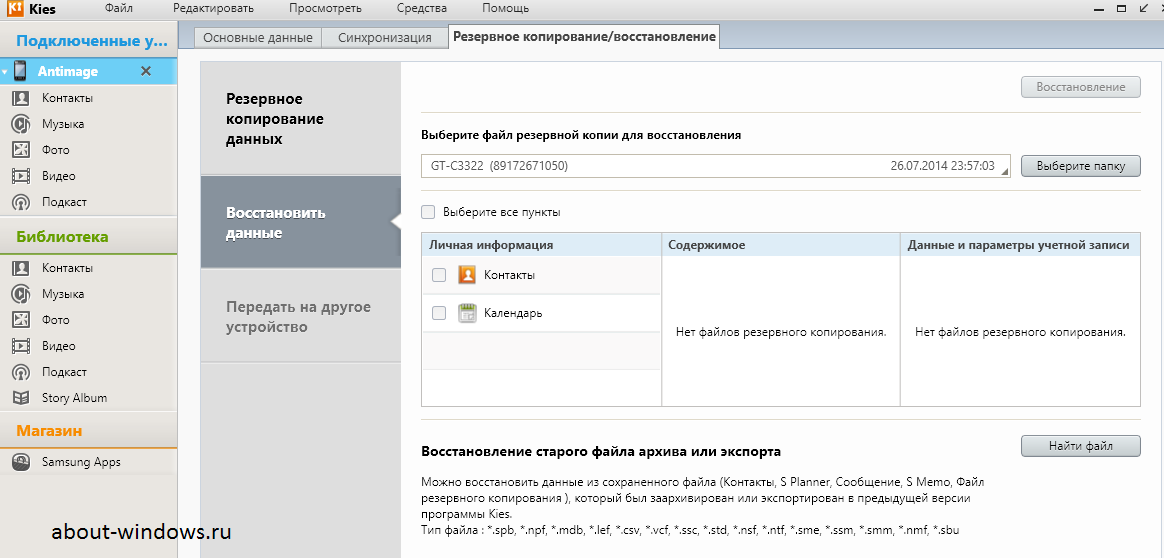This screenshot has width=1164, height=558.
Task: Open Контакты icon under connected device
Action: (21, 98)
